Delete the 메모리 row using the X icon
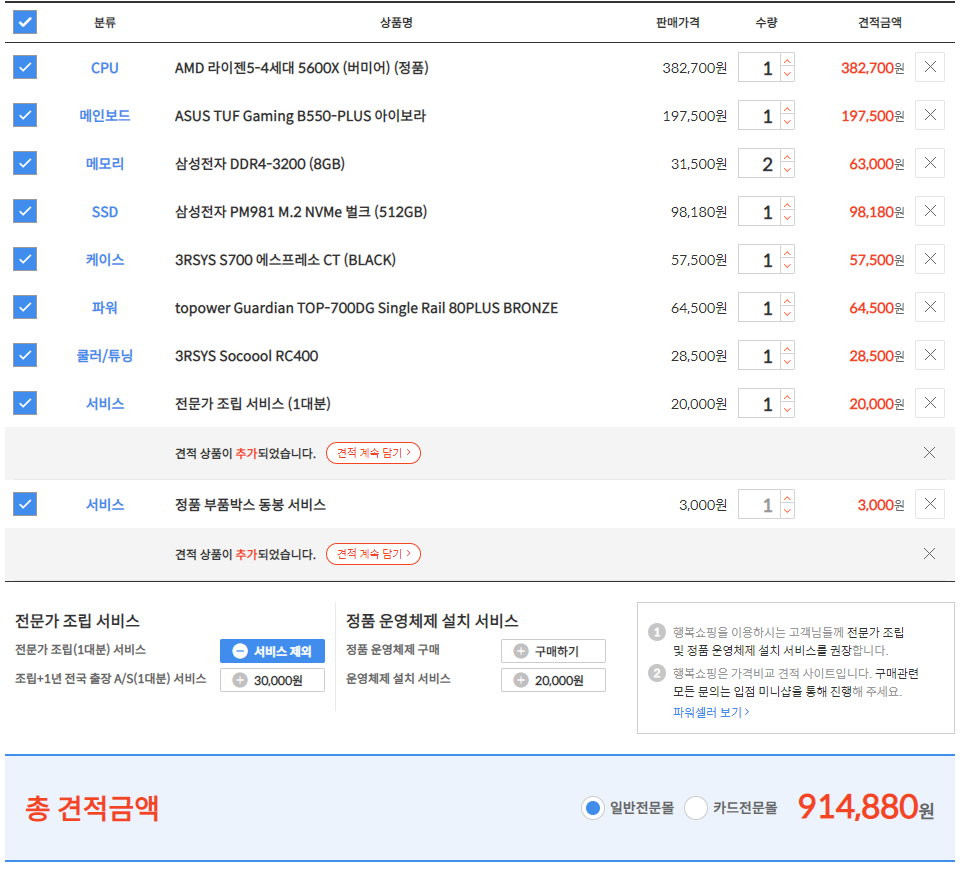 pyautogui.click(x=929, y=163)
